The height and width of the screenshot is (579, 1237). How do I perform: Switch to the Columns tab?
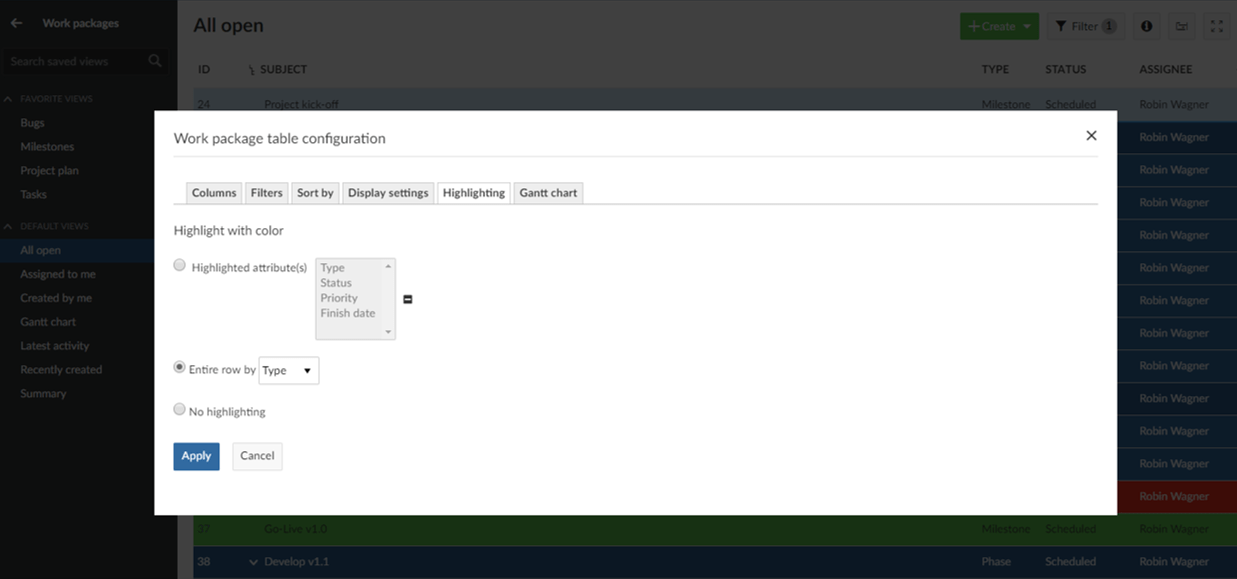click(x=214, y=193)
